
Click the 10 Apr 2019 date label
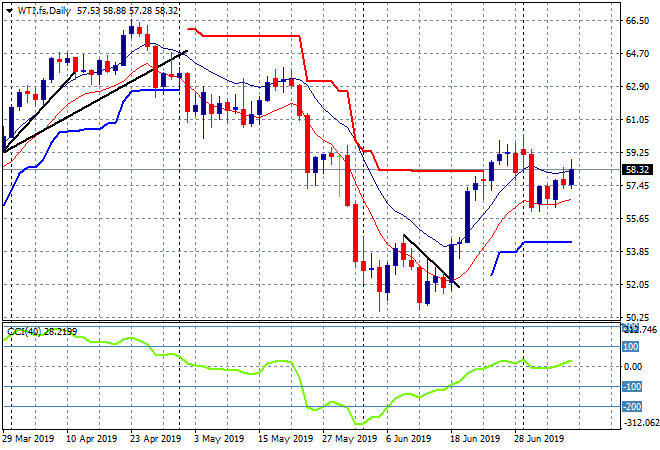click(x=91, y=439)
